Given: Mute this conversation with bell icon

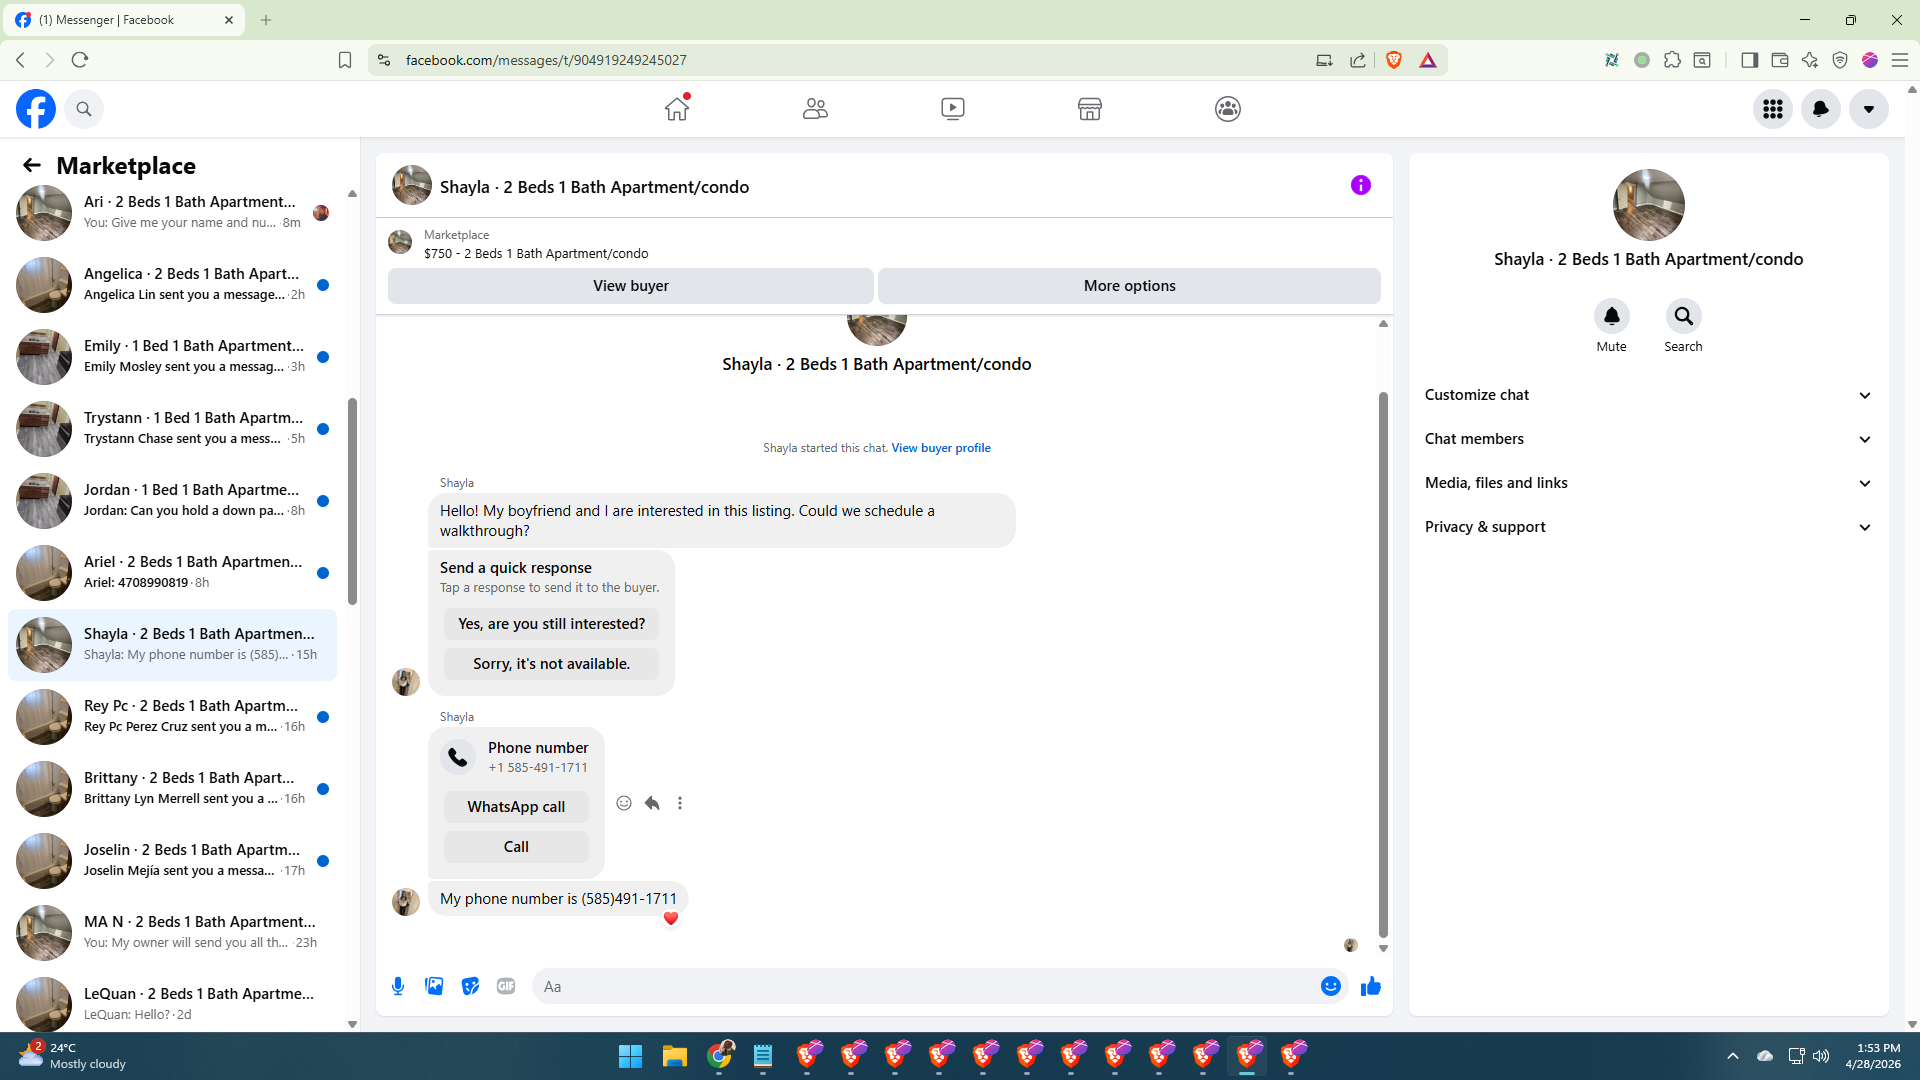Looking at the screenshot, I should [x=1611, y=316].
